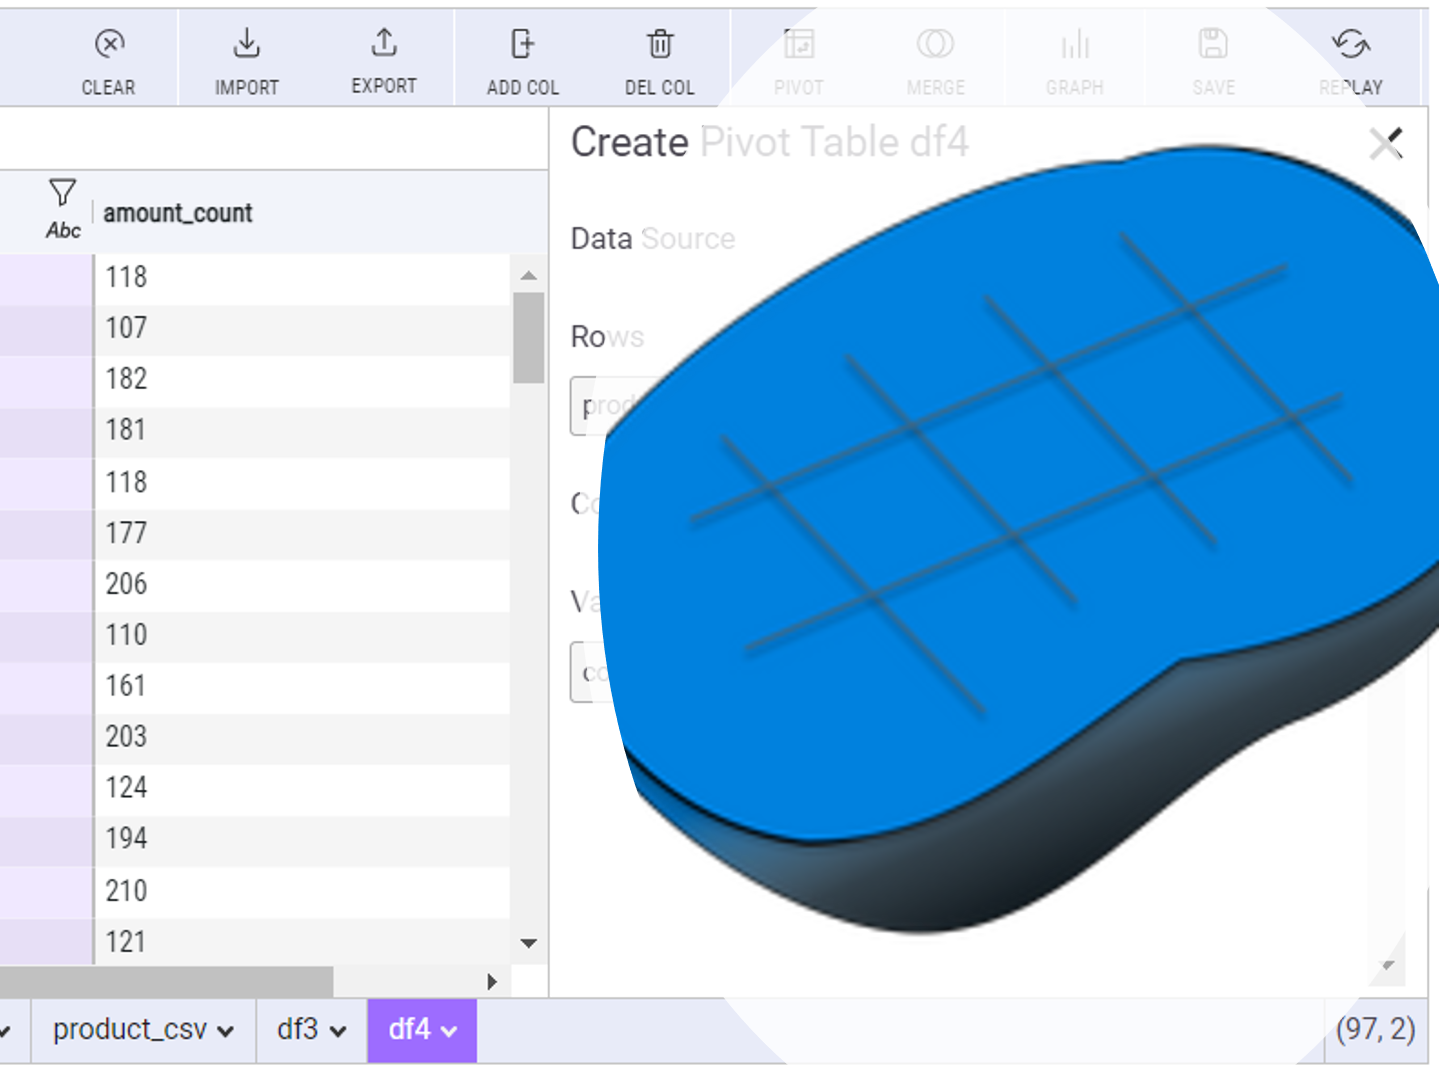Click the DEL COL trash icon
This screenshot has width=1439, height=1079.
[x=659, y=45]
